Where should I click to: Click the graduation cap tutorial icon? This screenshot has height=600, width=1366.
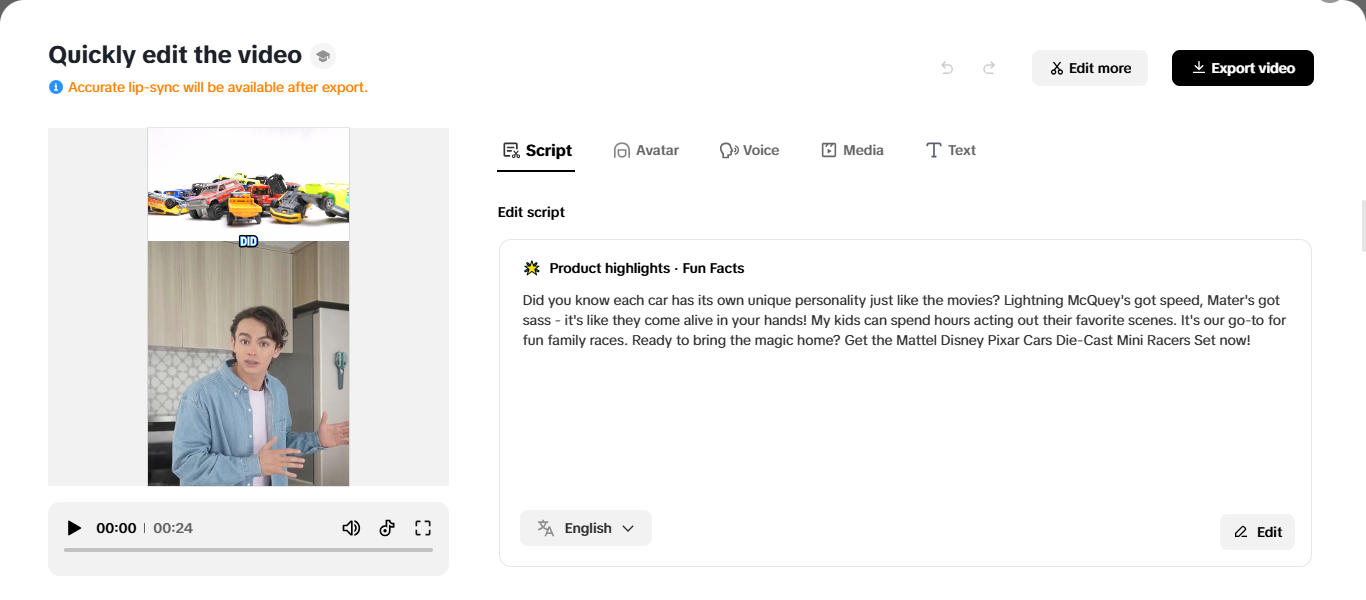322,56
